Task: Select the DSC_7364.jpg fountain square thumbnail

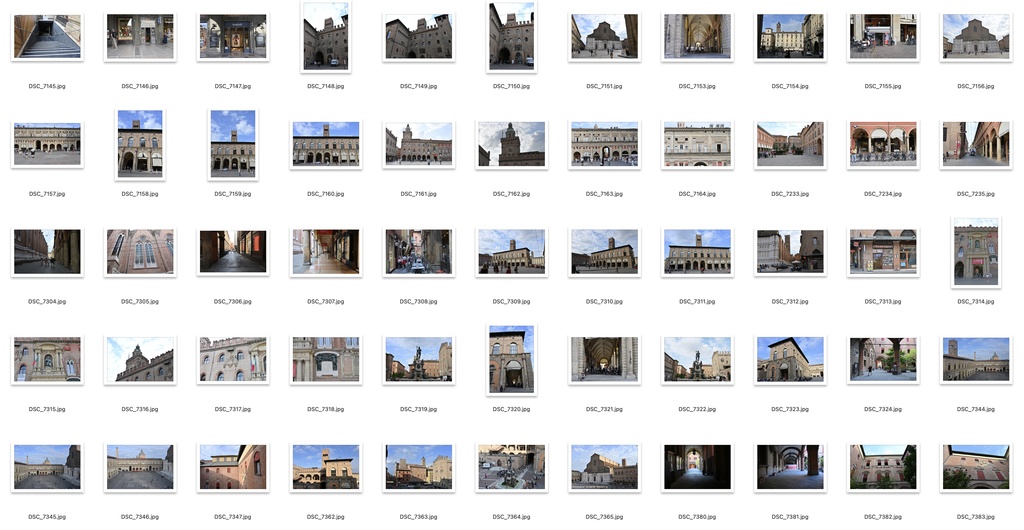Action: click(x=511, y=467)
